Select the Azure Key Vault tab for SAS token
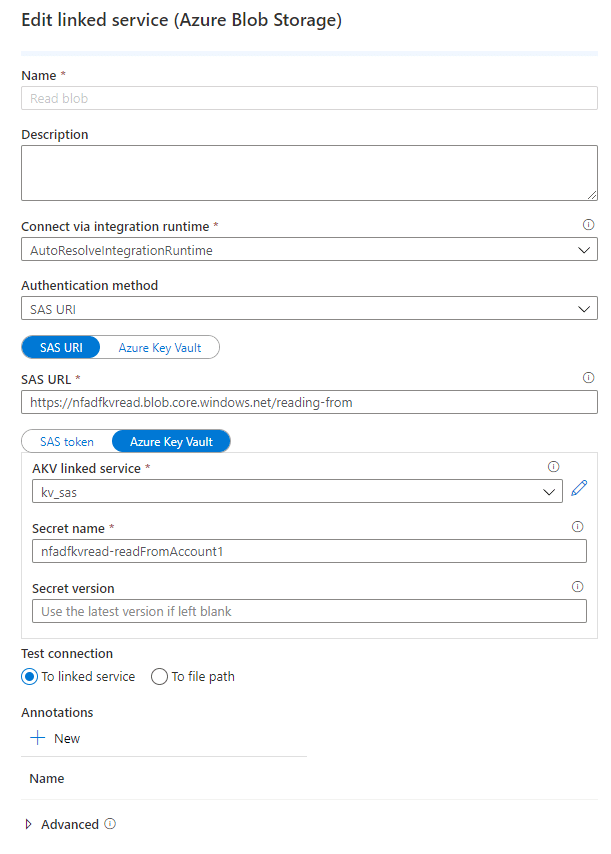 (171, 442)
